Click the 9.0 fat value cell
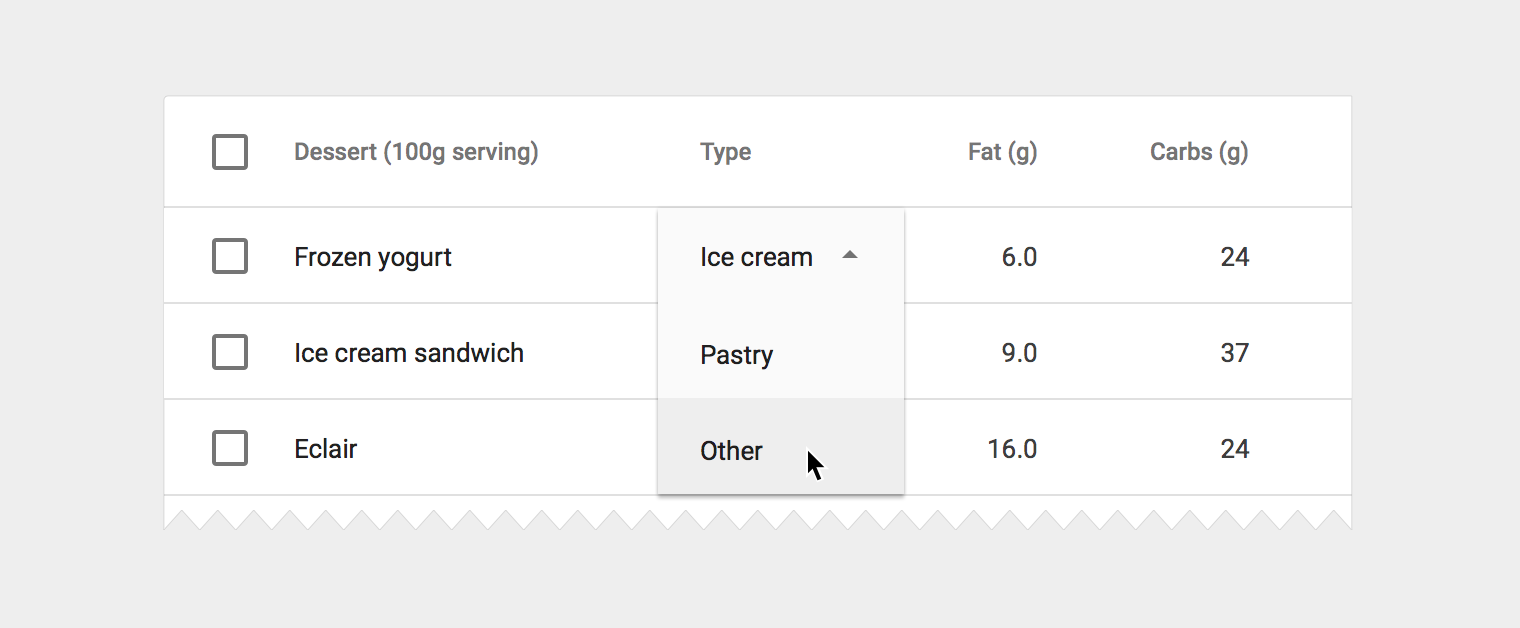The image size is (1520, 628). 1019,353
